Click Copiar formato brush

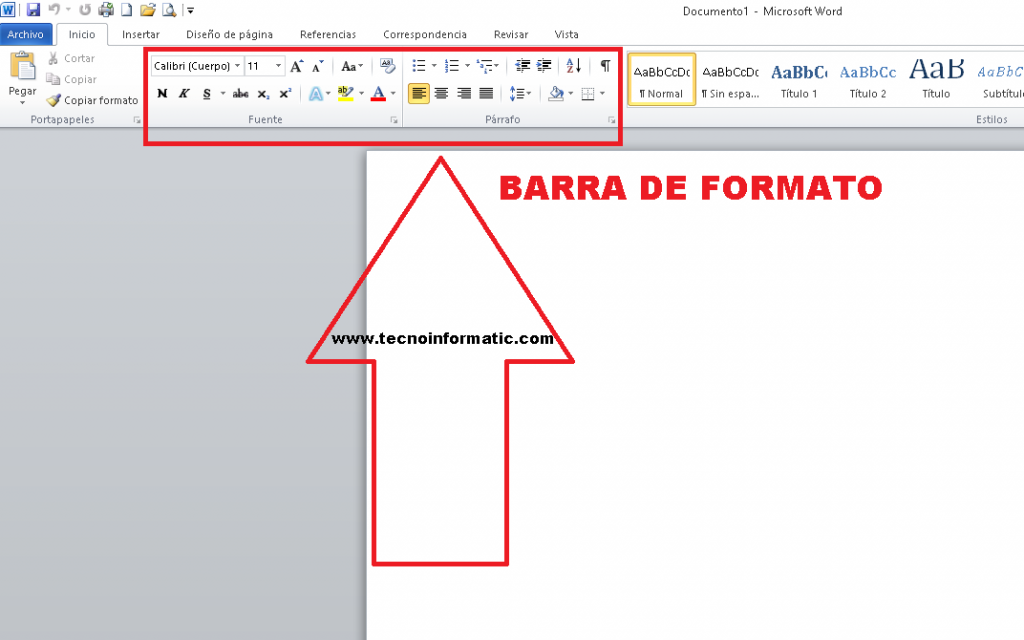92,100
